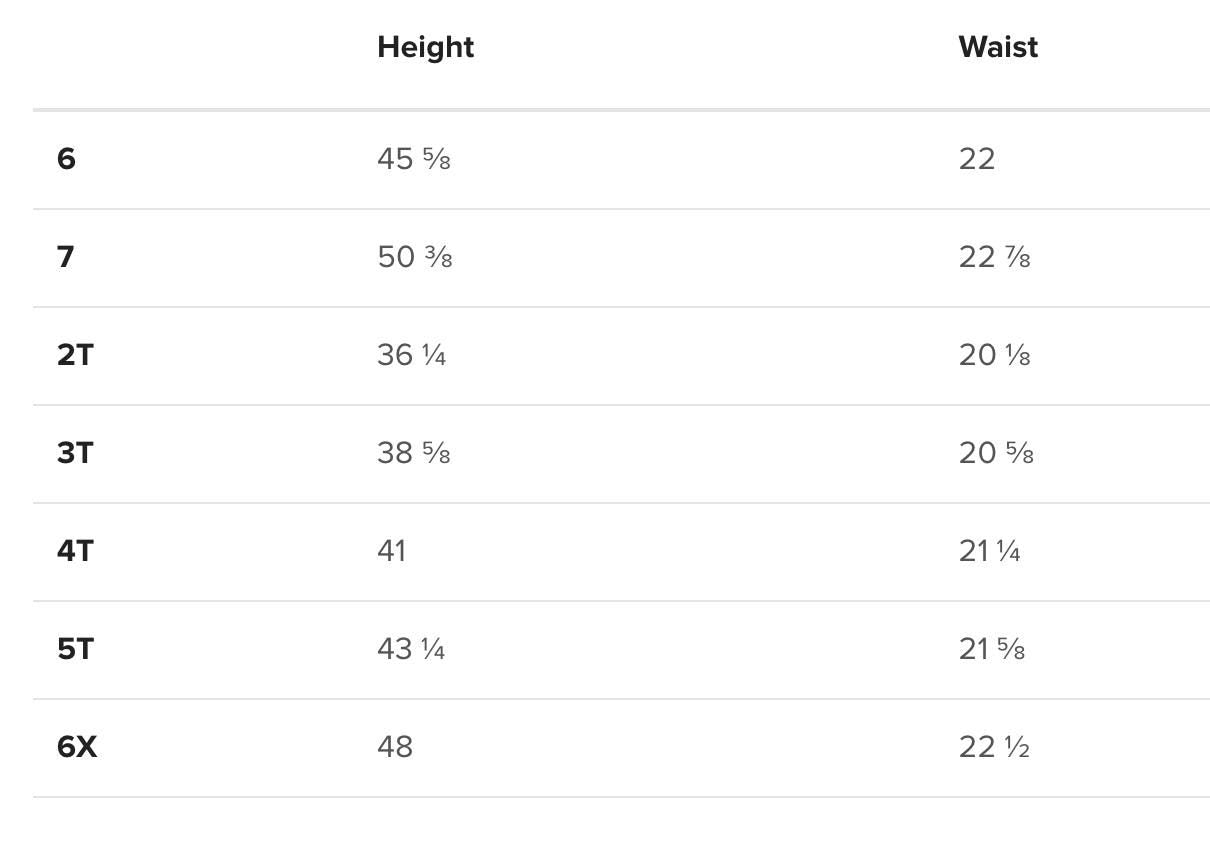
Task: Click the 3T size label
Action: (x=75, y=453)
